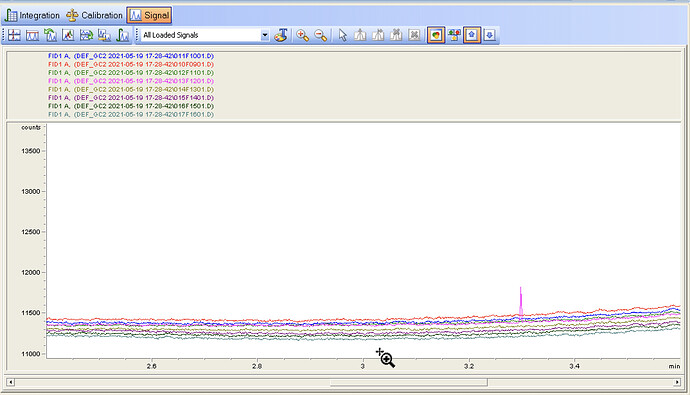This screenshot has width=690, height=395.
Task: Click the first toolbar icon with crossed axes
Action: (x=14, y=35)
